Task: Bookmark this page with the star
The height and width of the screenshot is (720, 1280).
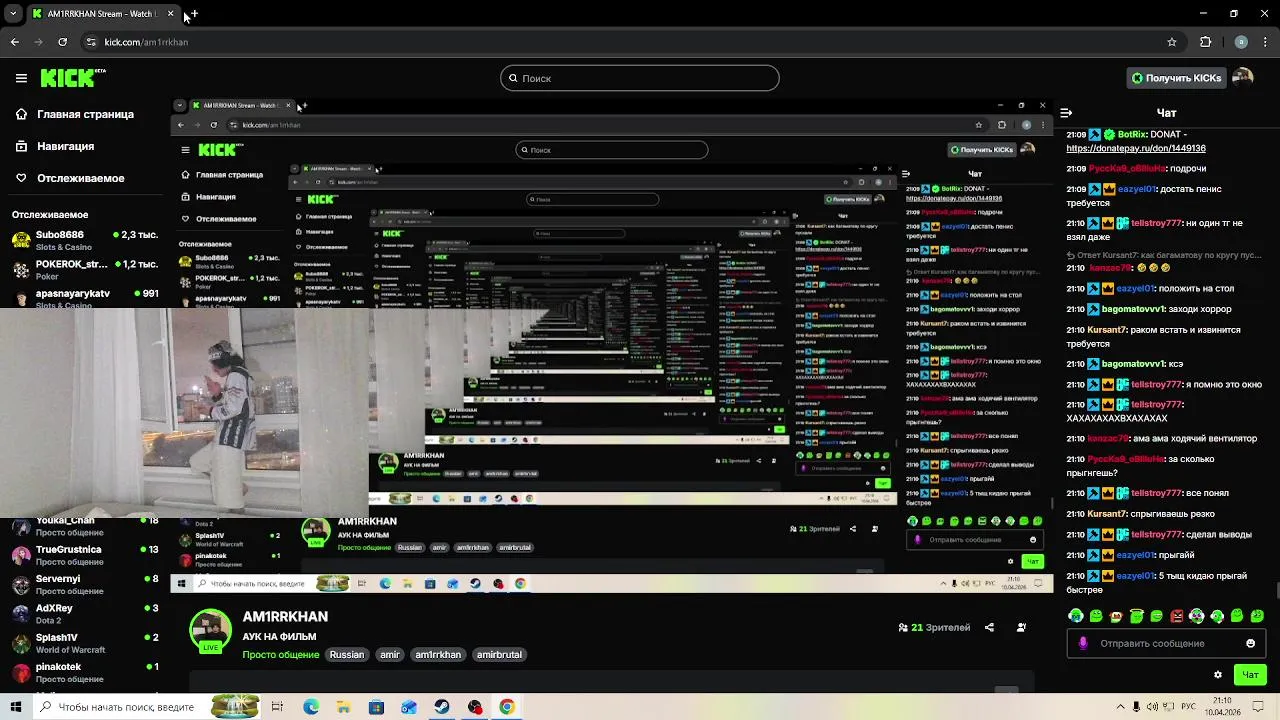Action: 1172,42
